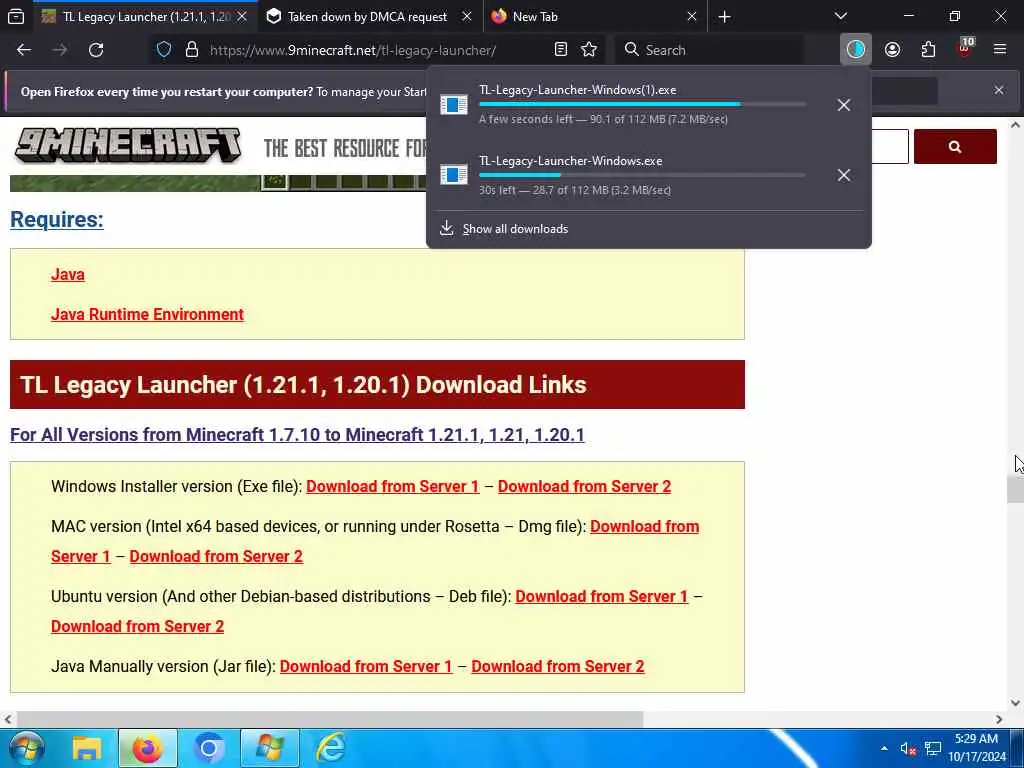Open network tray icon
This screenshot has height=768, width=1024.
(x=933, y=748)
